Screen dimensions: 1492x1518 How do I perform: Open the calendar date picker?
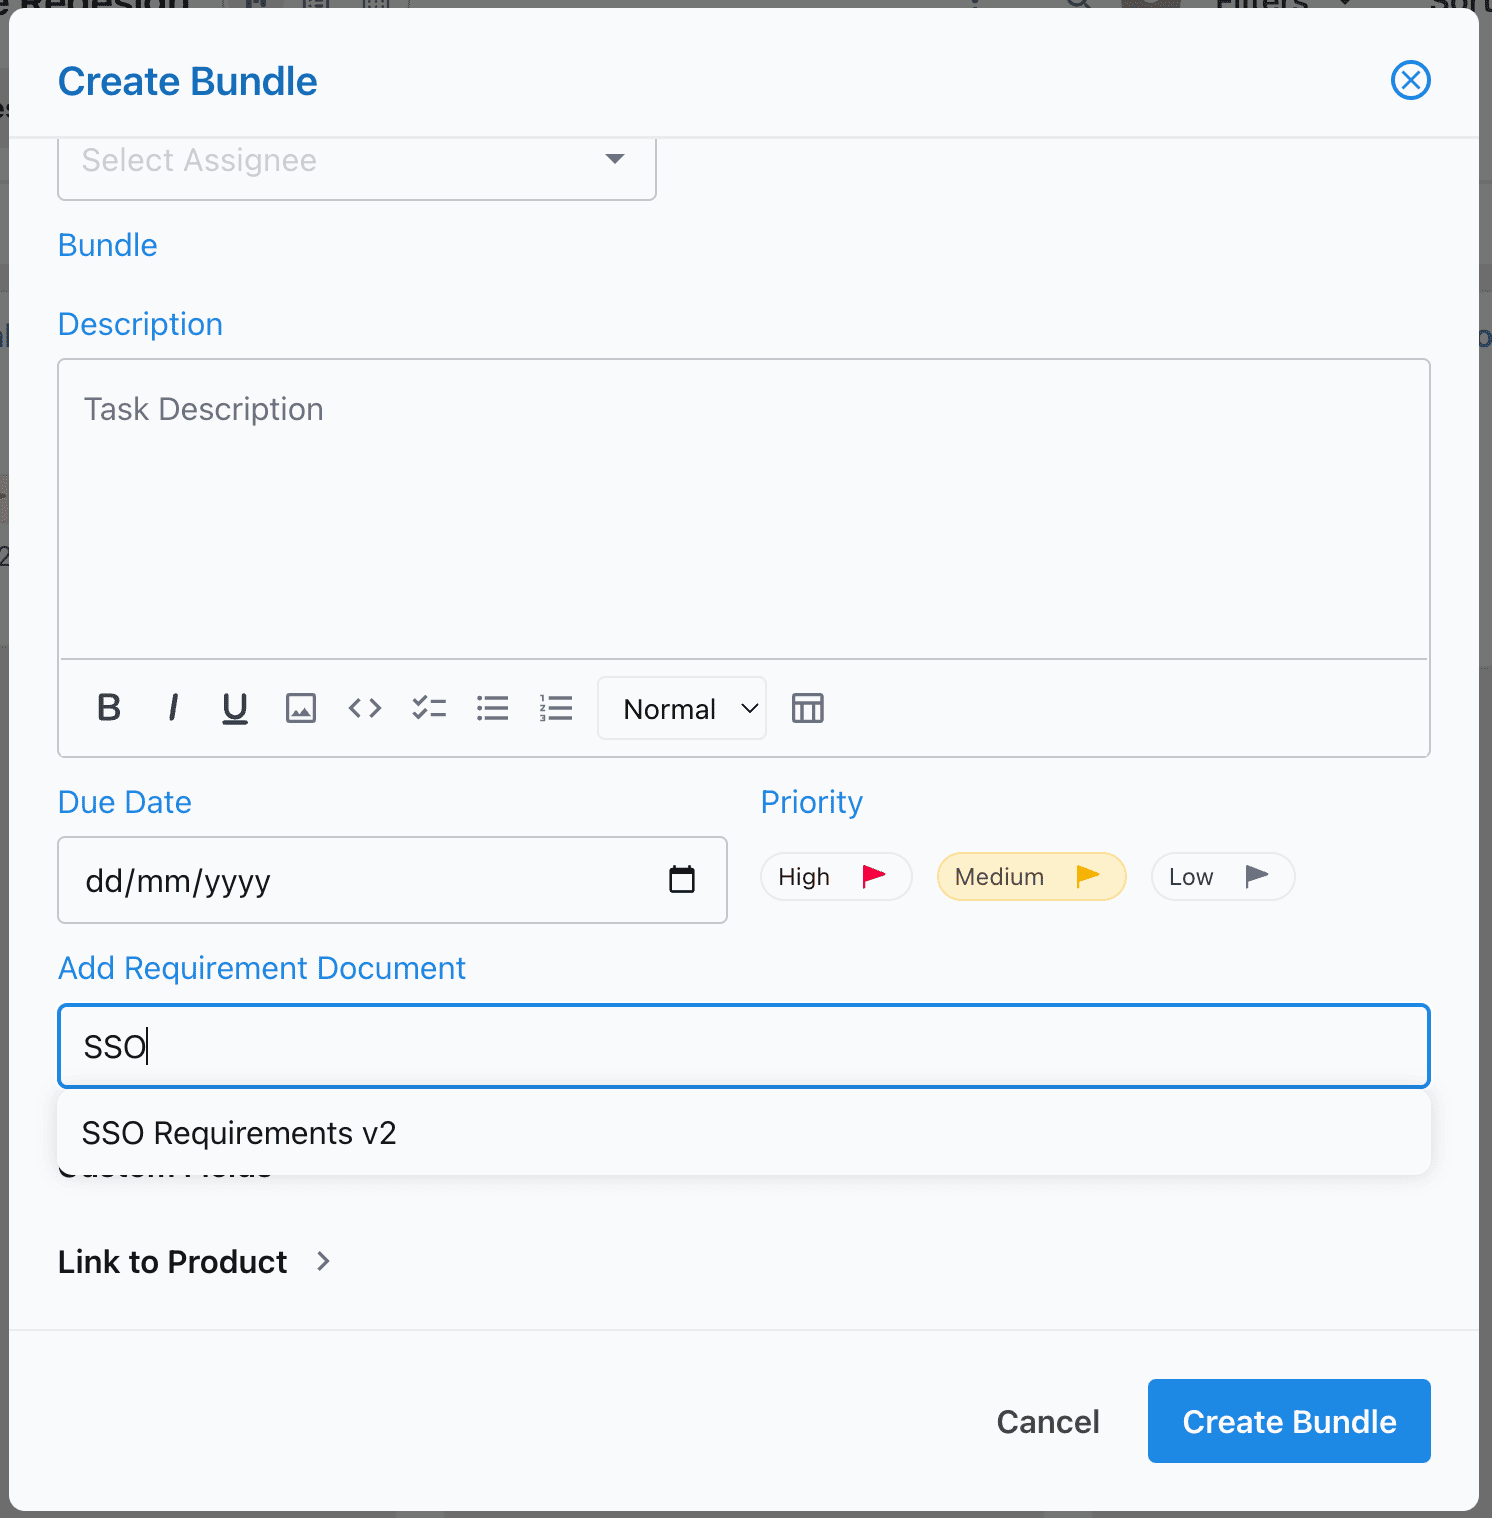682,880
